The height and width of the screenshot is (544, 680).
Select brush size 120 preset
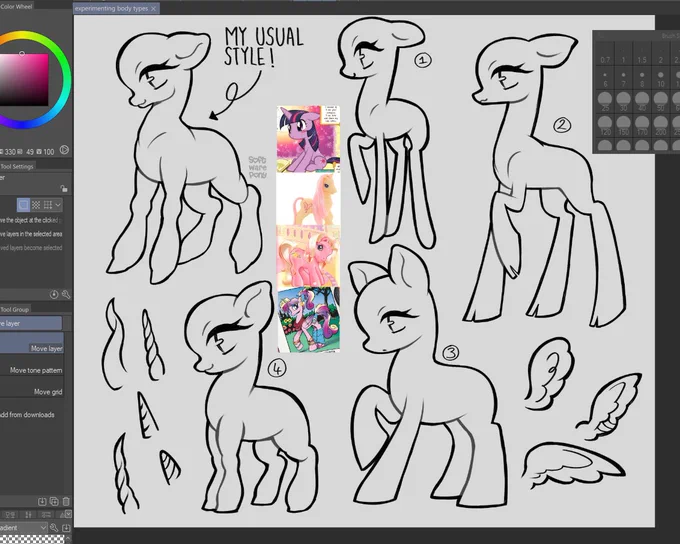[605, 126]
